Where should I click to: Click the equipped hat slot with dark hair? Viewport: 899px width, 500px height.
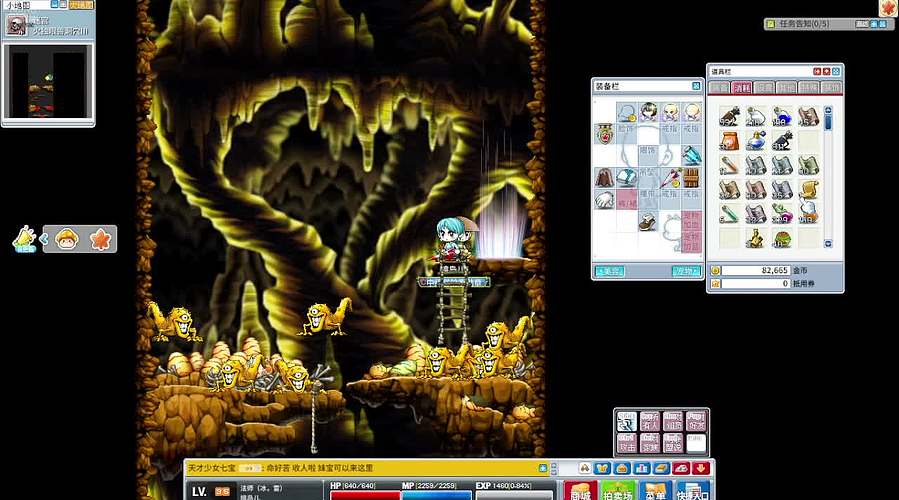pos(648,111)
